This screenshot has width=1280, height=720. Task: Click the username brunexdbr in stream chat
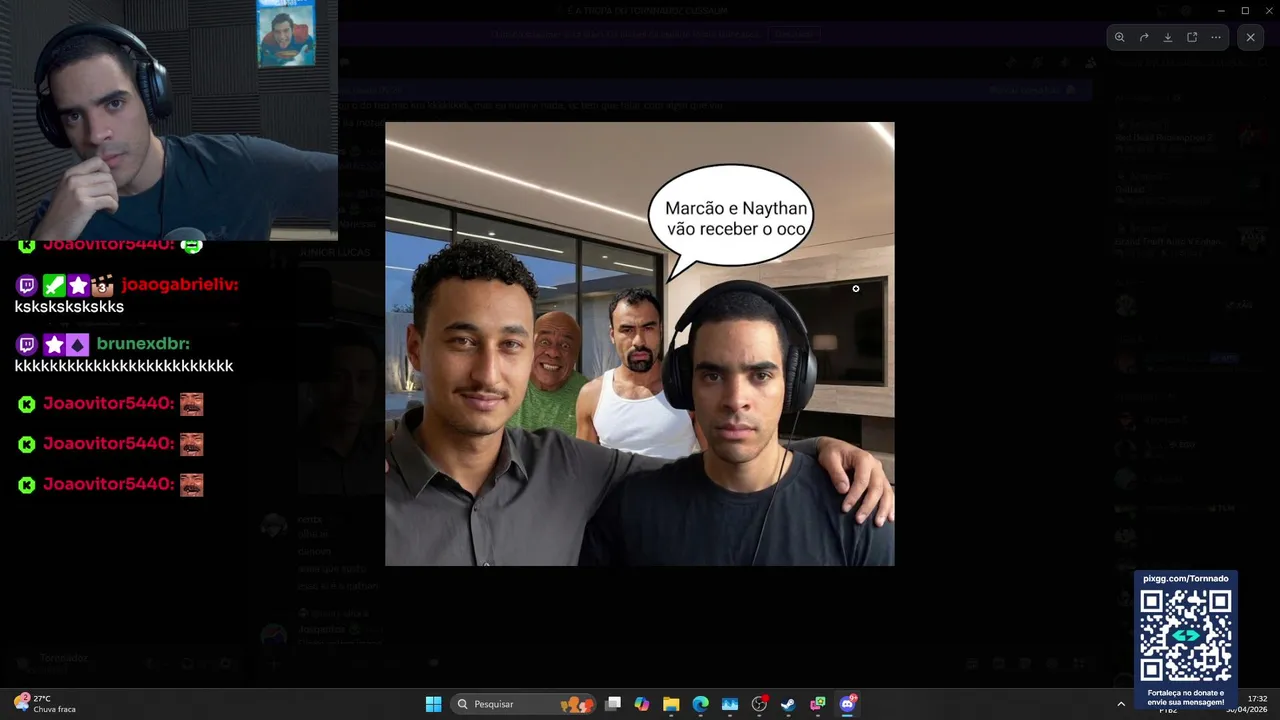[143, 344]
